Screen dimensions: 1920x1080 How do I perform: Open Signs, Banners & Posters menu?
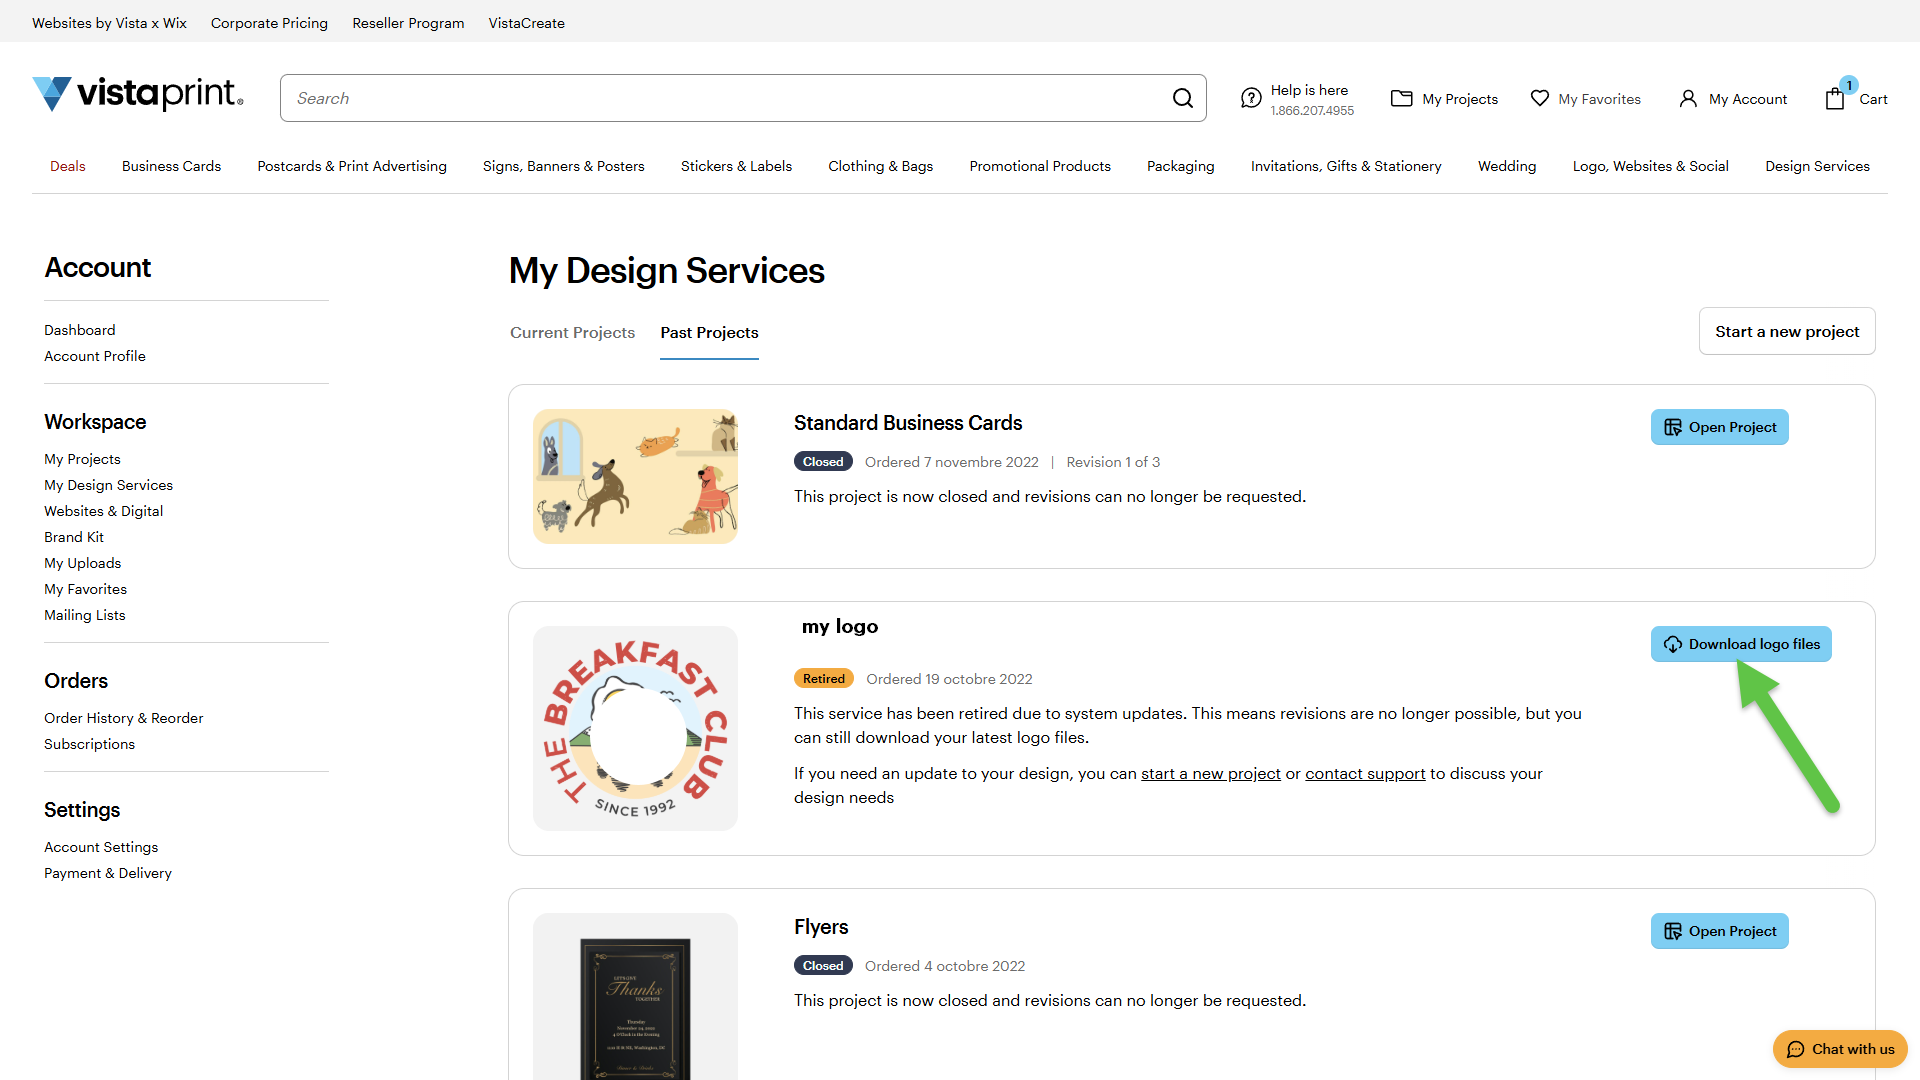564,166
